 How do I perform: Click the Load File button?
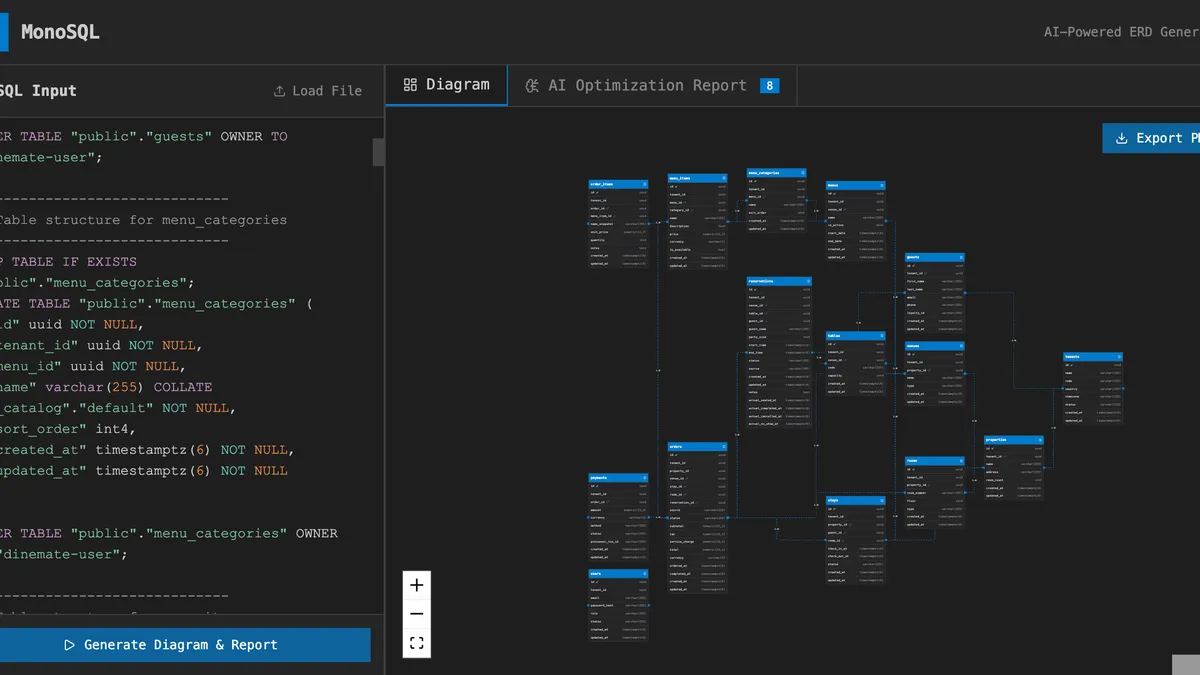[x=318, y=91]
